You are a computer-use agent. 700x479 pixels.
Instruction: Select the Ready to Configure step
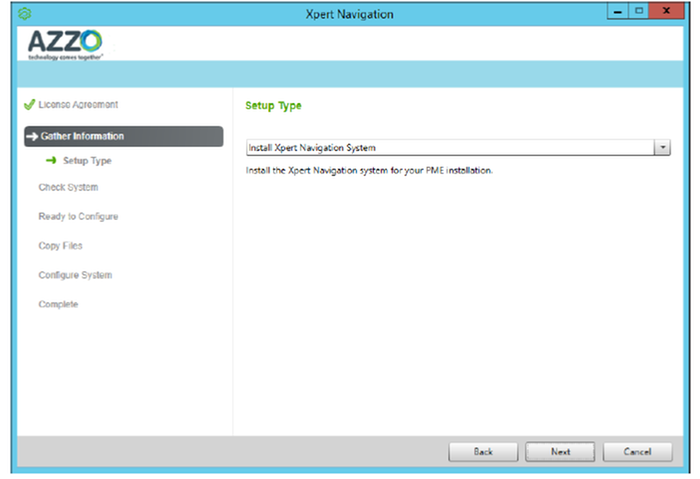tap(78, 217)
